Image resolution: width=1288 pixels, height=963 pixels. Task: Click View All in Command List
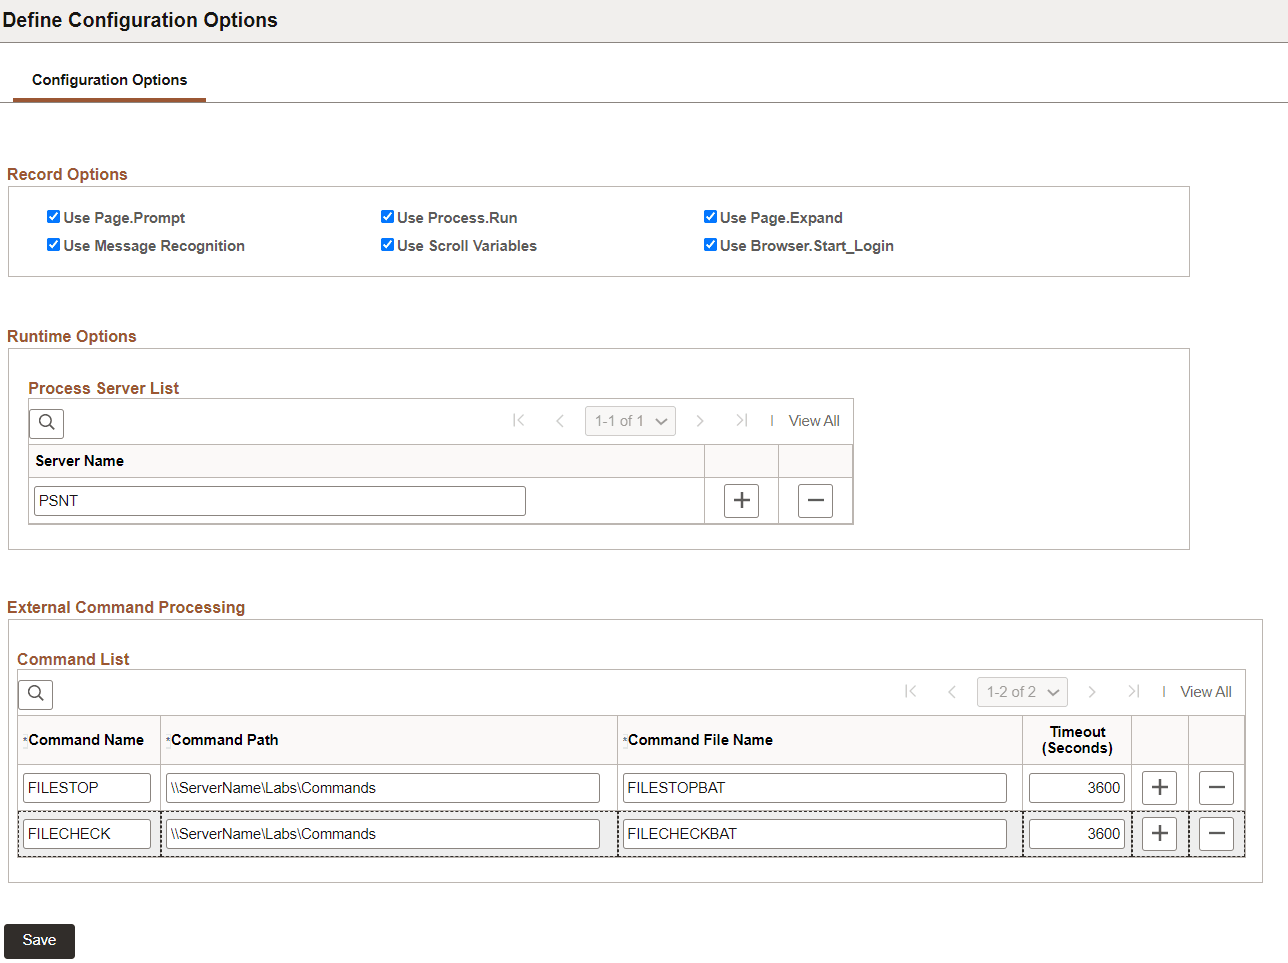tap(1205, 691)
